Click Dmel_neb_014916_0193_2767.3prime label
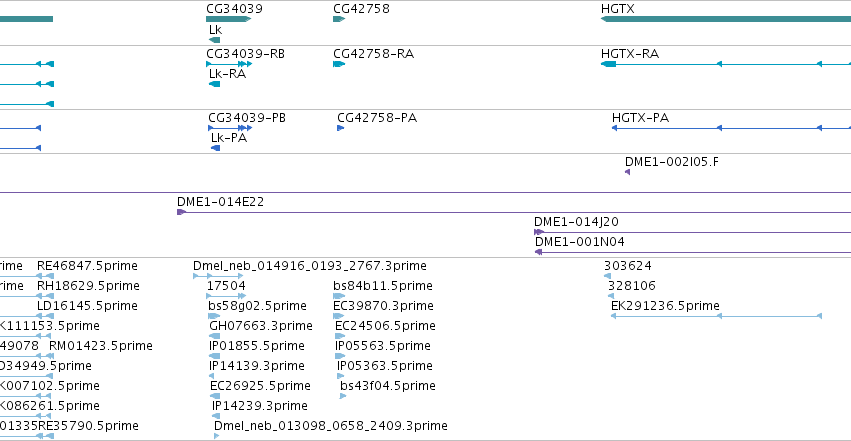This screenshot has width=851, height=441. point(309,266)
